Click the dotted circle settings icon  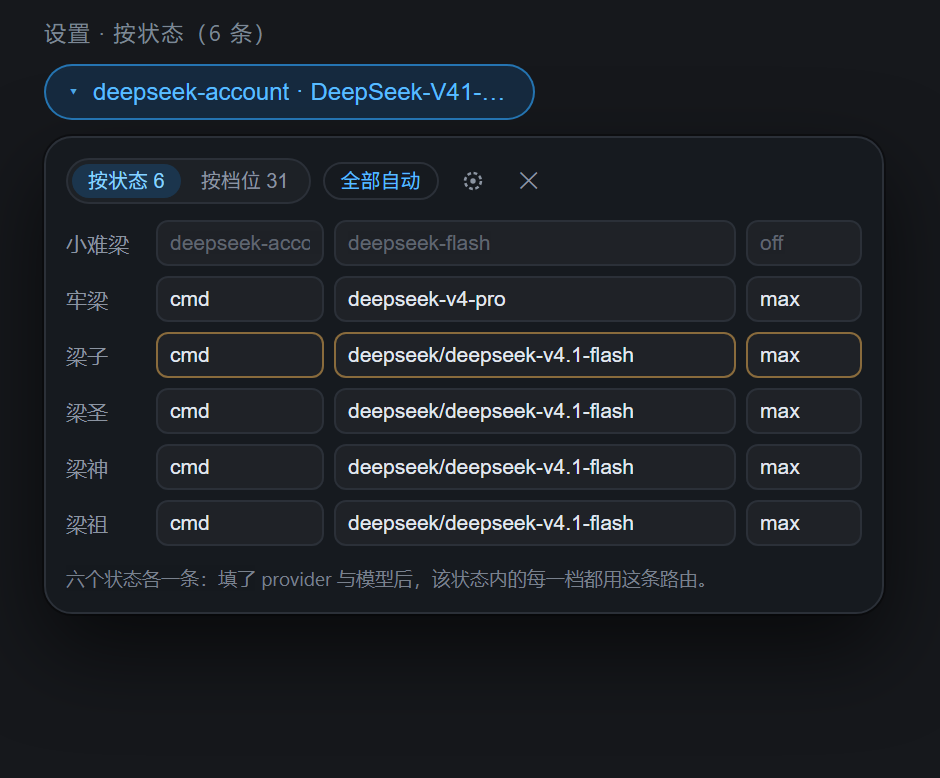pos(472,181)
